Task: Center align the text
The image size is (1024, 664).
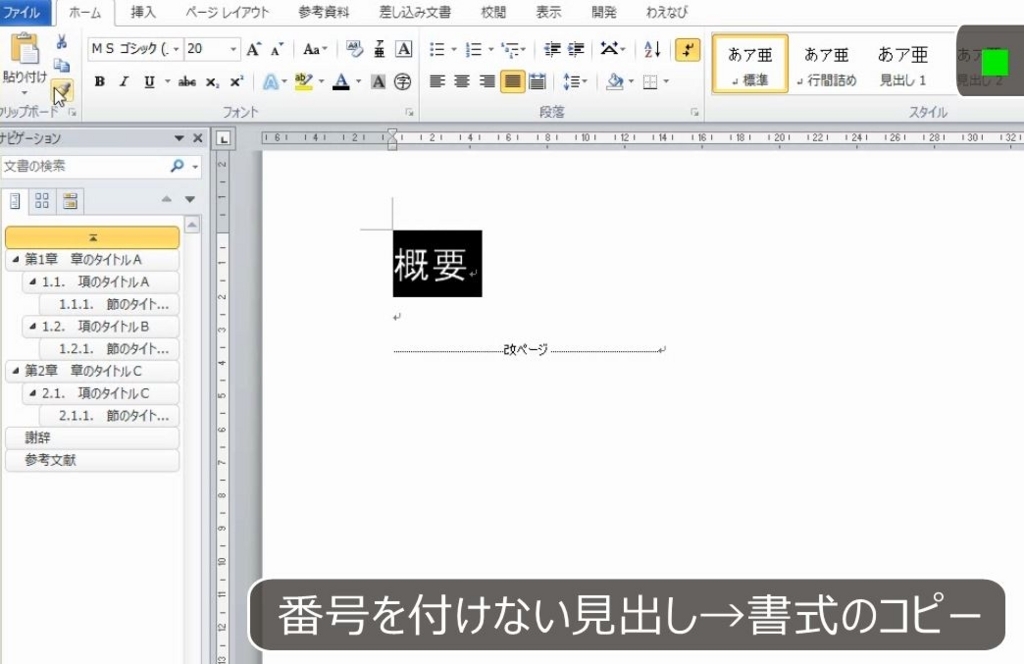Action: tap(462, 82)
